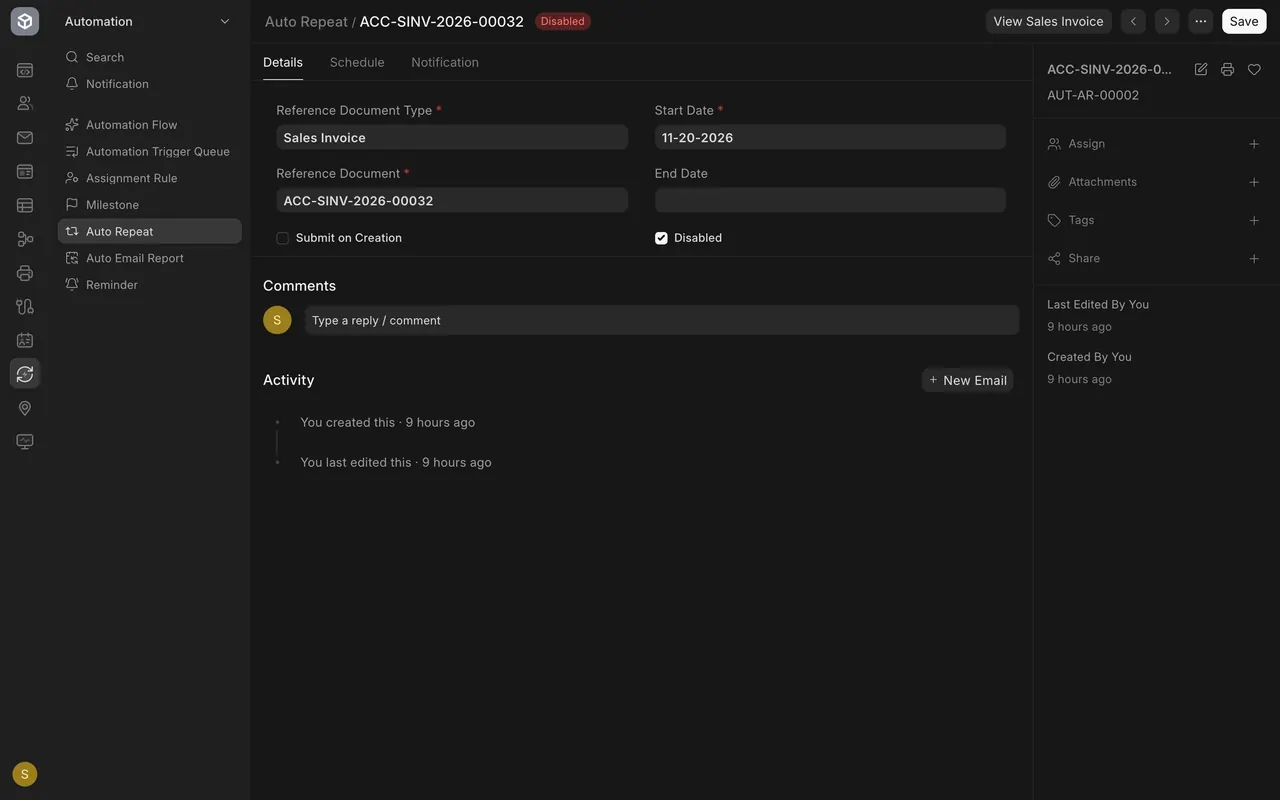Open the empty End Date field
Screen dimensions: 1280x800
click(830, 200)
